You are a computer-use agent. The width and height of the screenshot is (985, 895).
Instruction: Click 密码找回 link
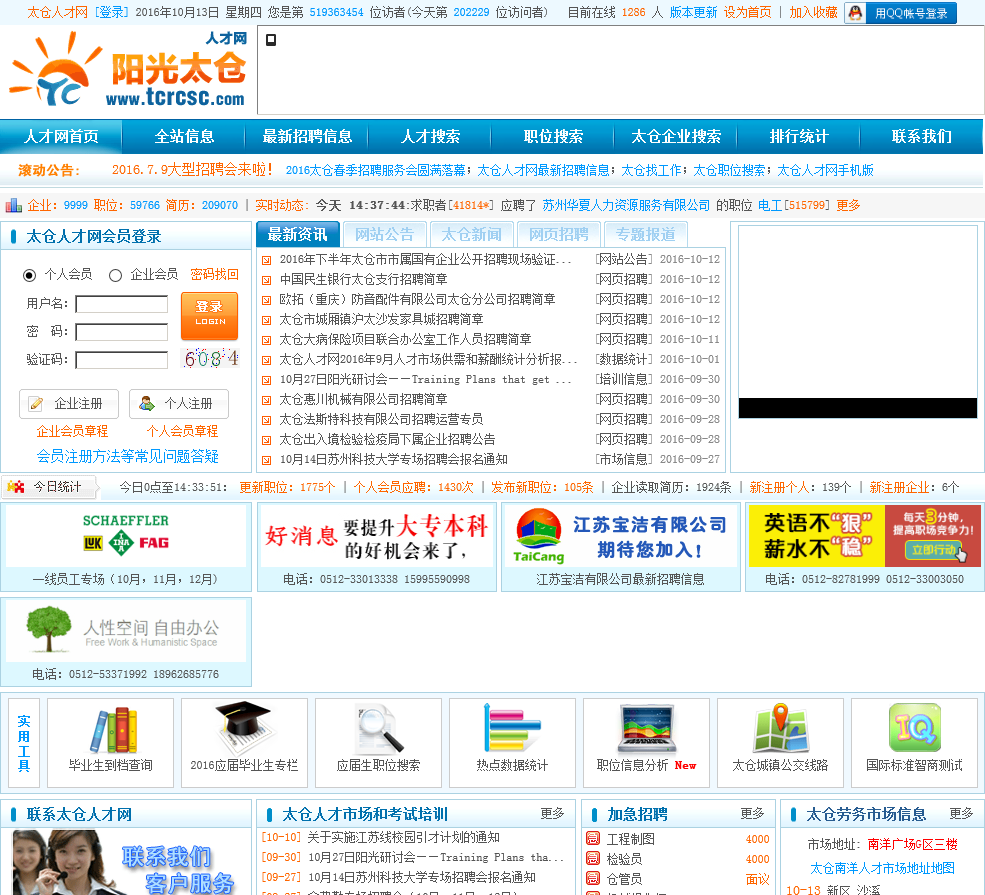215,274
